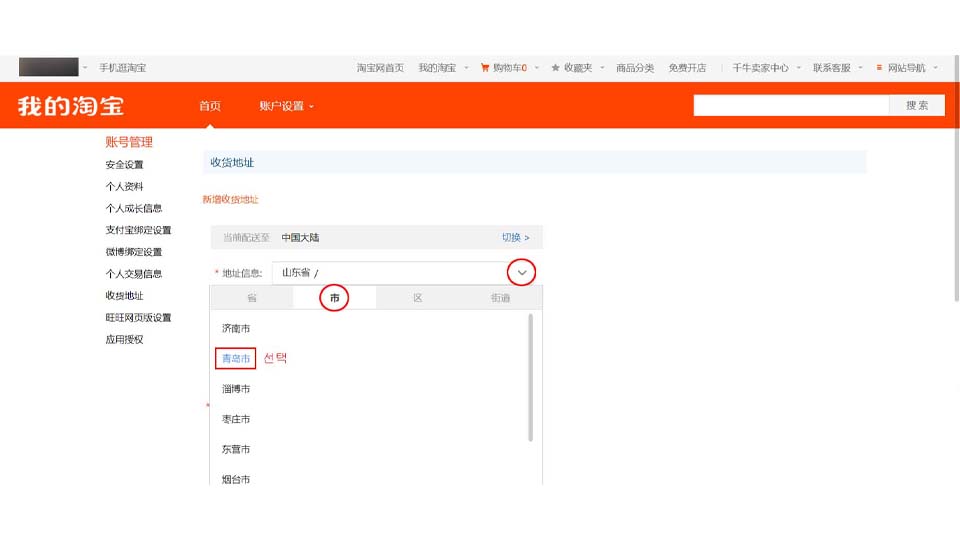Click the search input field
This screenshot has width=960, height=540.
point(791,105)
